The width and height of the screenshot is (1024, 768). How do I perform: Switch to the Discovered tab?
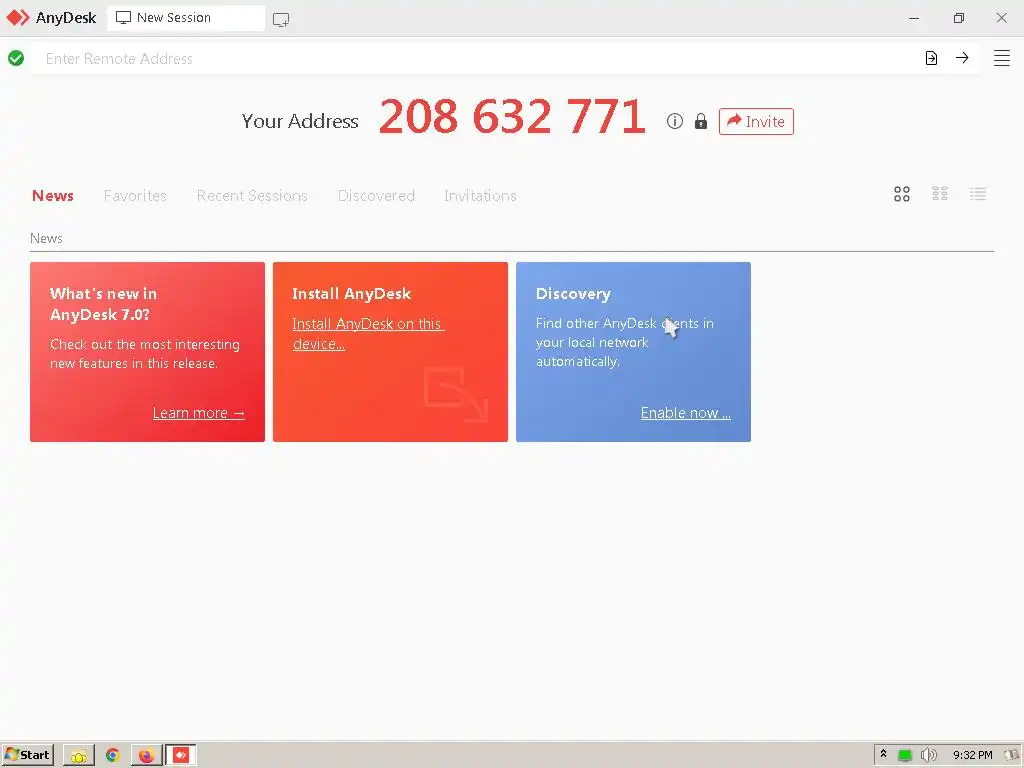coord(376,196)
